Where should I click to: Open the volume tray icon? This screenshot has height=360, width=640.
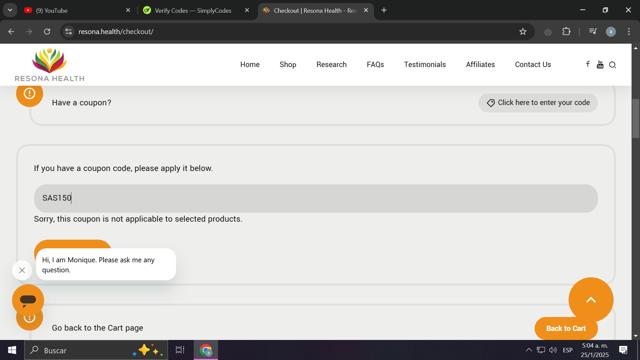click(553, 350)
